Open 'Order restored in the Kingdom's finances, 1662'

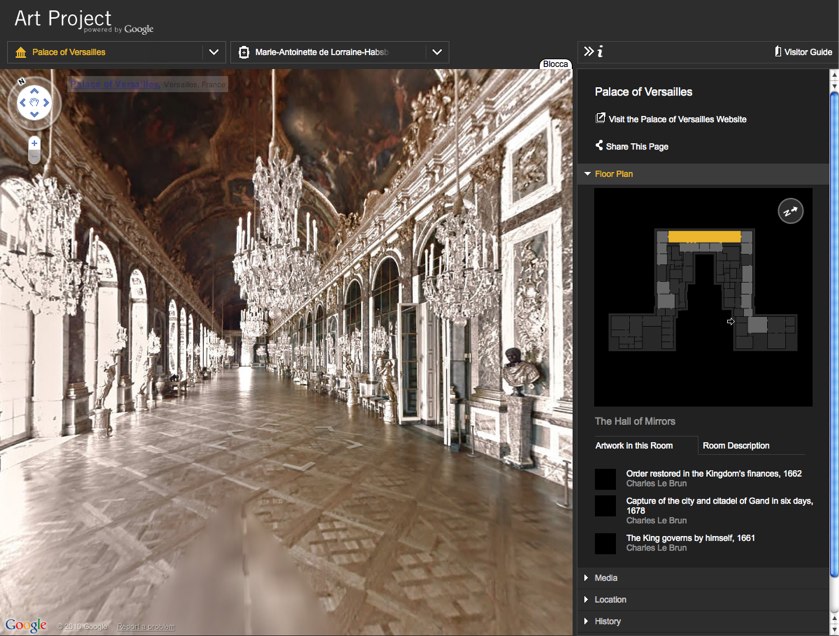714,473
